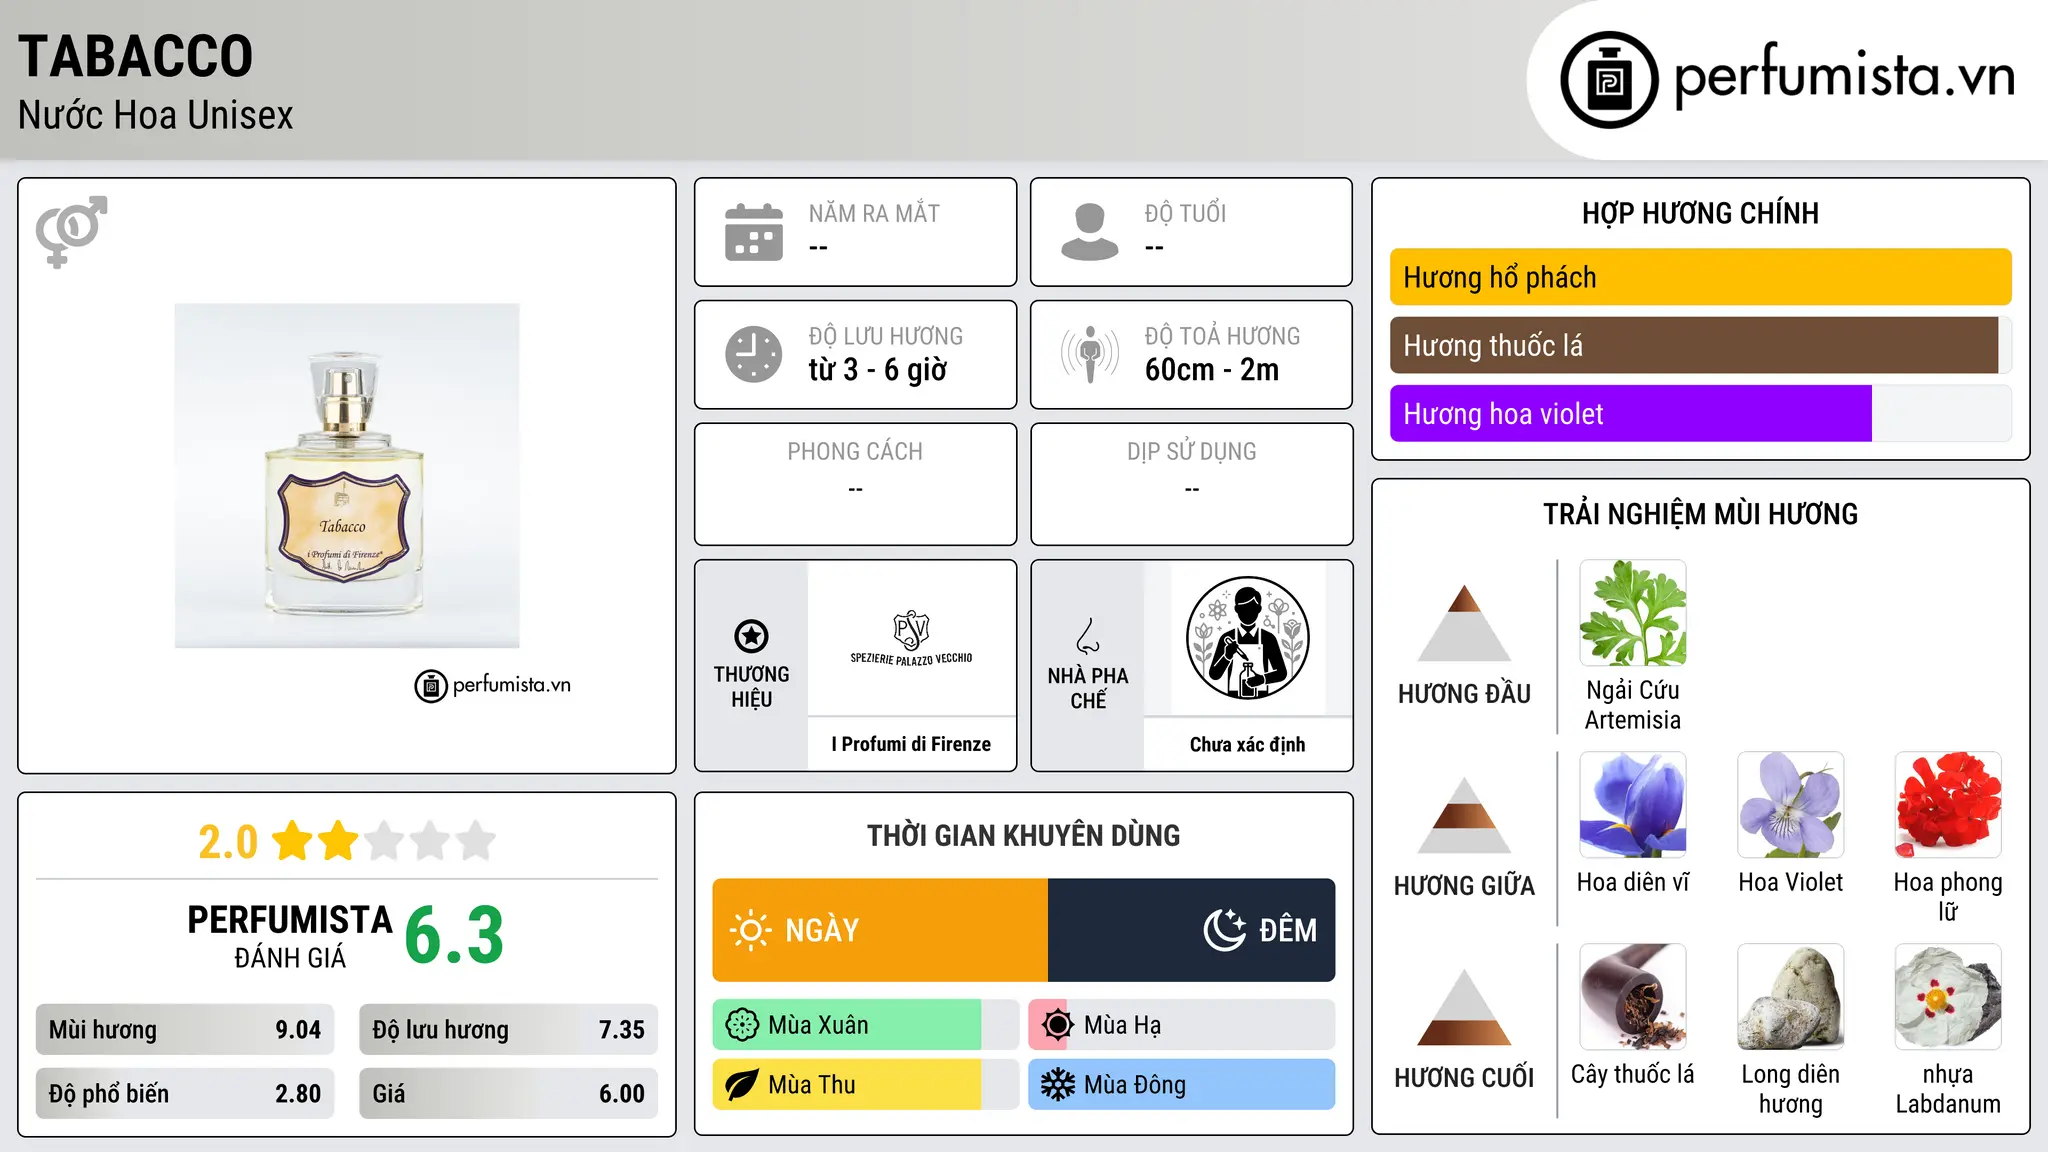Click the 6.3 Perfumista overall score

coord(454,935)
